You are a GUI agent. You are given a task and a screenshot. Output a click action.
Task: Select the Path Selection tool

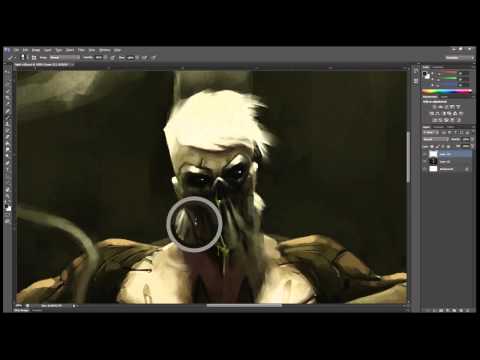(x=7, y=176)
